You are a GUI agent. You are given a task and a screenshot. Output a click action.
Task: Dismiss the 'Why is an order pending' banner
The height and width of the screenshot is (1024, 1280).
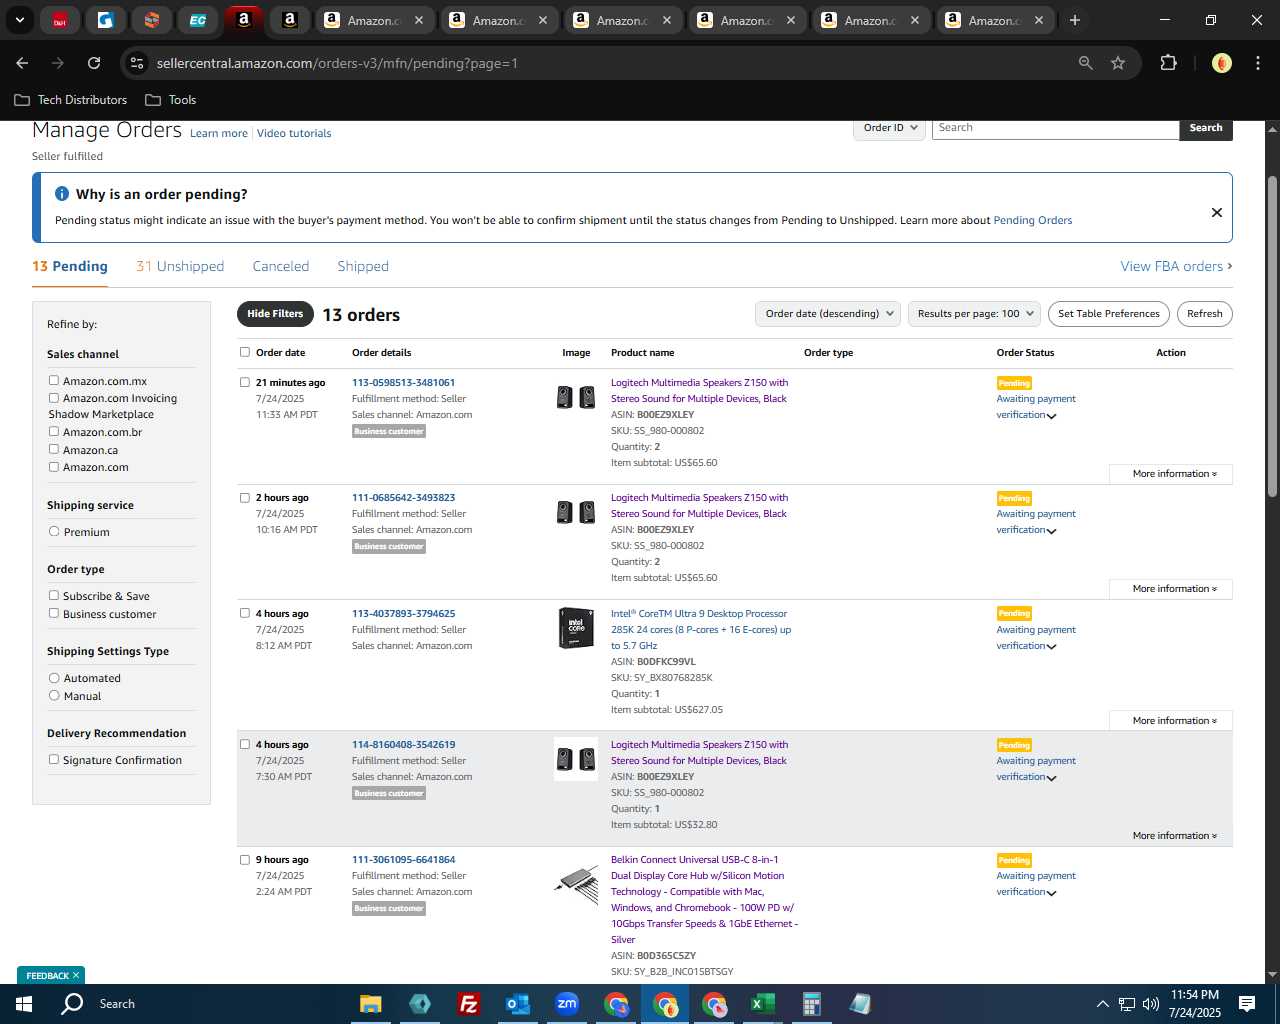click(x=1217, y=212)
